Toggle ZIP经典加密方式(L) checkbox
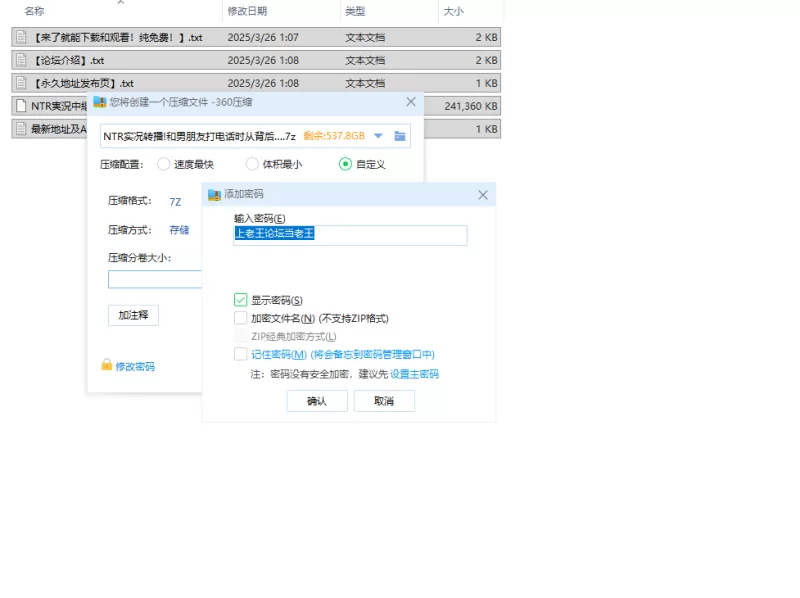 (x=240, y=336)
